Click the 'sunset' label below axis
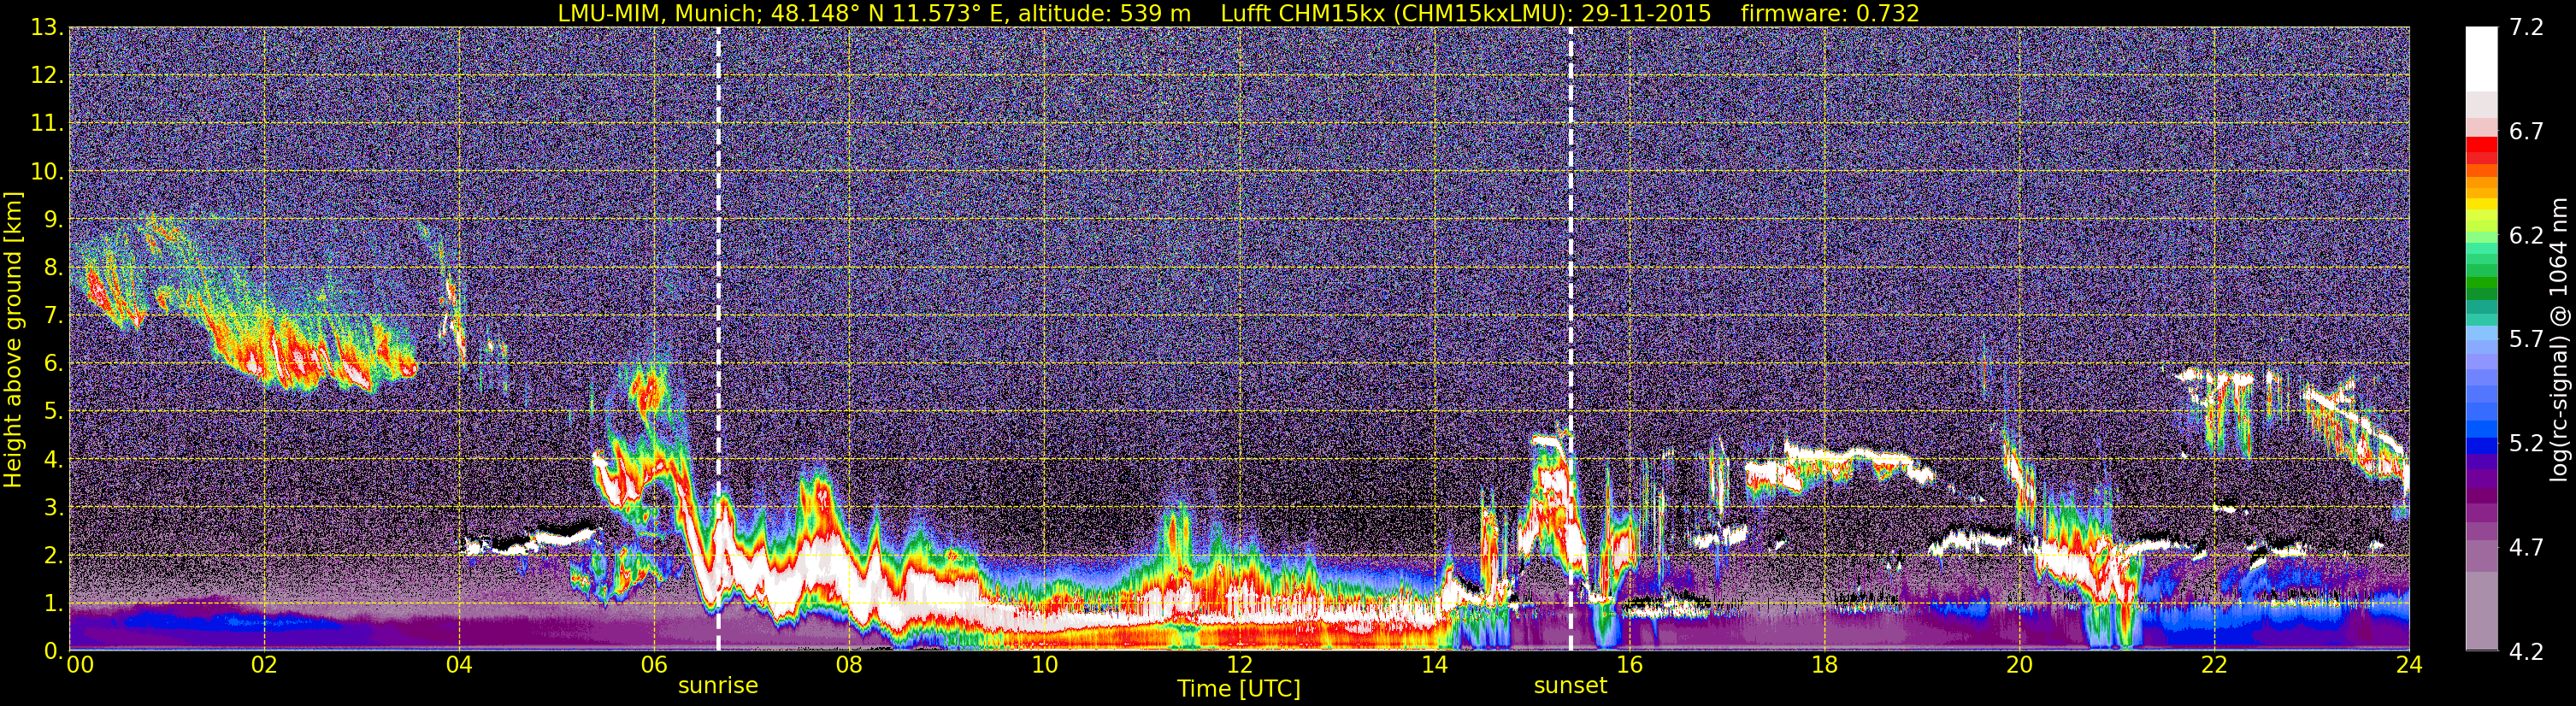The height and width of the screenshot is (706, 2576). click(1570, 686)
